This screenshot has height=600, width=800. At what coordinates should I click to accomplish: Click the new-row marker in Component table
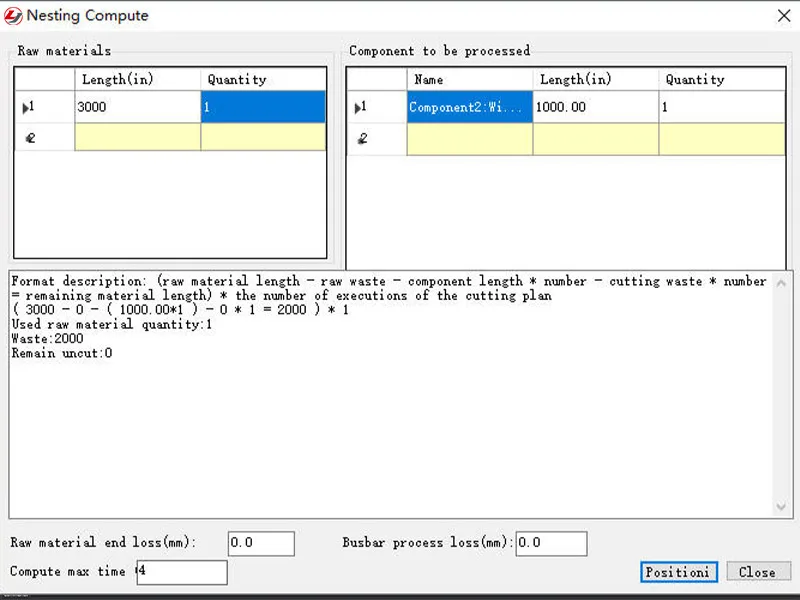[377, 139]
